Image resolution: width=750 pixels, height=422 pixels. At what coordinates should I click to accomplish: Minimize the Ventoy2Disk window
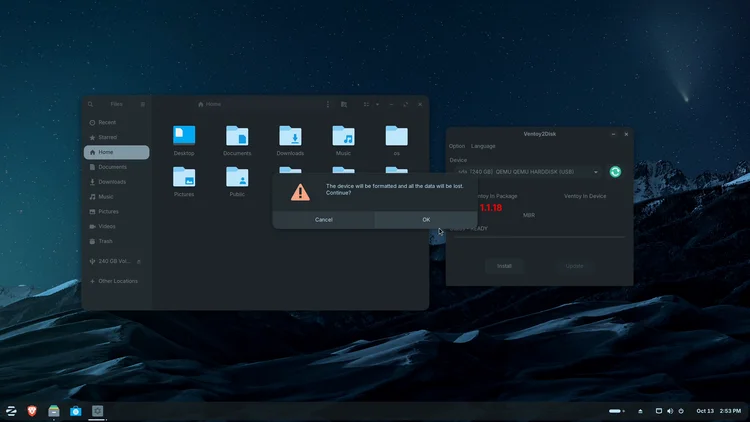click(613, 134)
